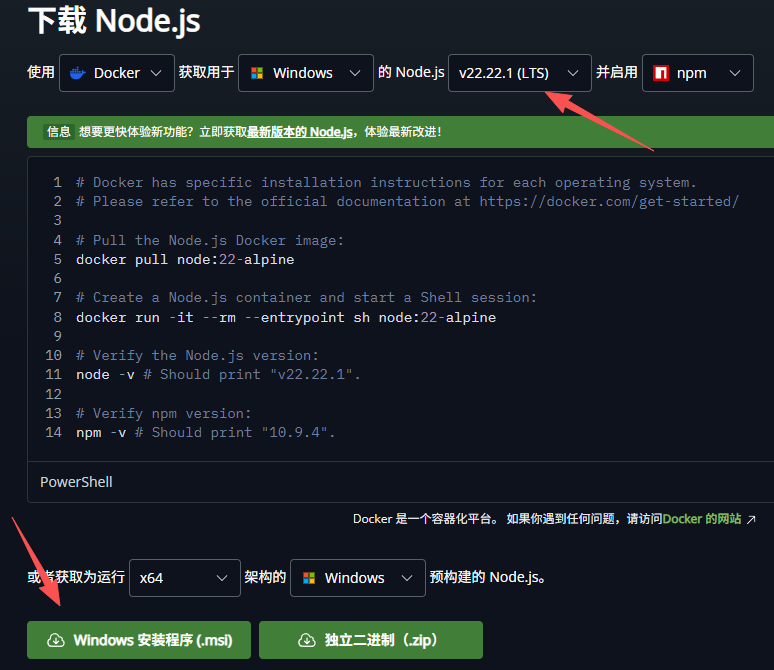The image size is (774, 670).
Task: Click the 信息 badge in green banner
Action: (x=59, y=132)
